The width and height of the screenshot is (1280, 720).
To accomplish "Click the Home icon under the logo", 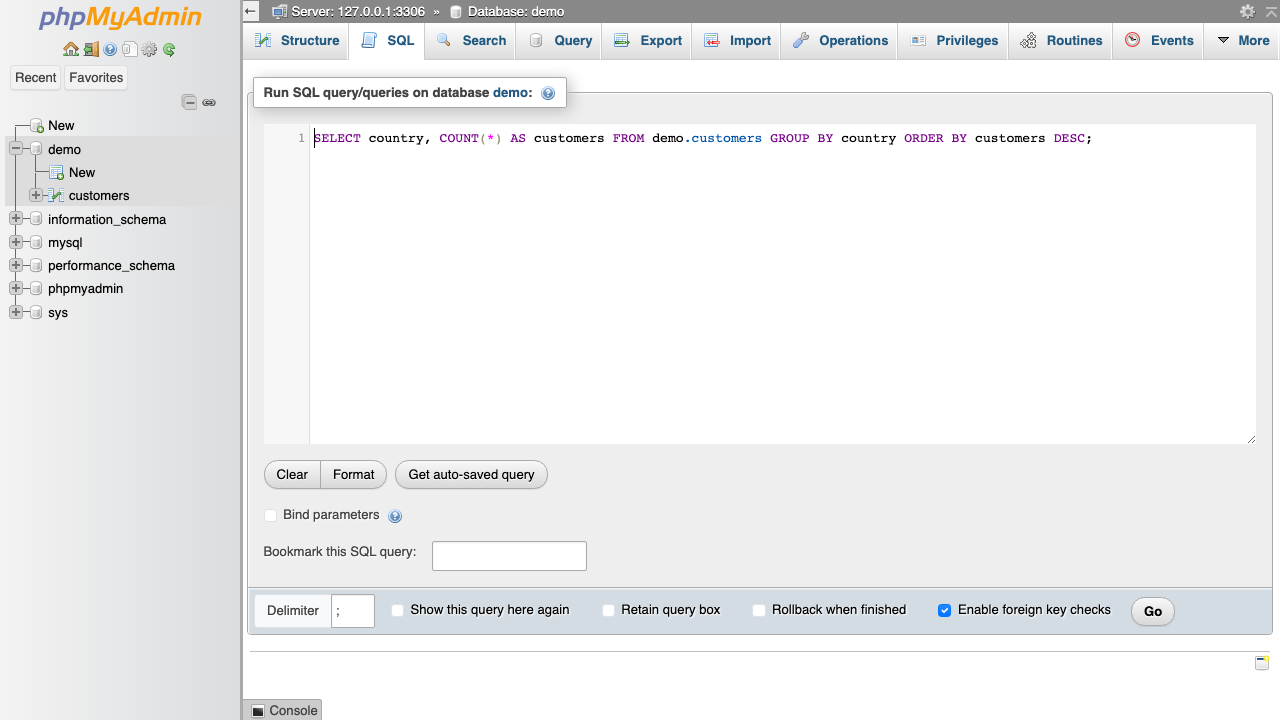I will pyautogui.click(x=70, y=49).
